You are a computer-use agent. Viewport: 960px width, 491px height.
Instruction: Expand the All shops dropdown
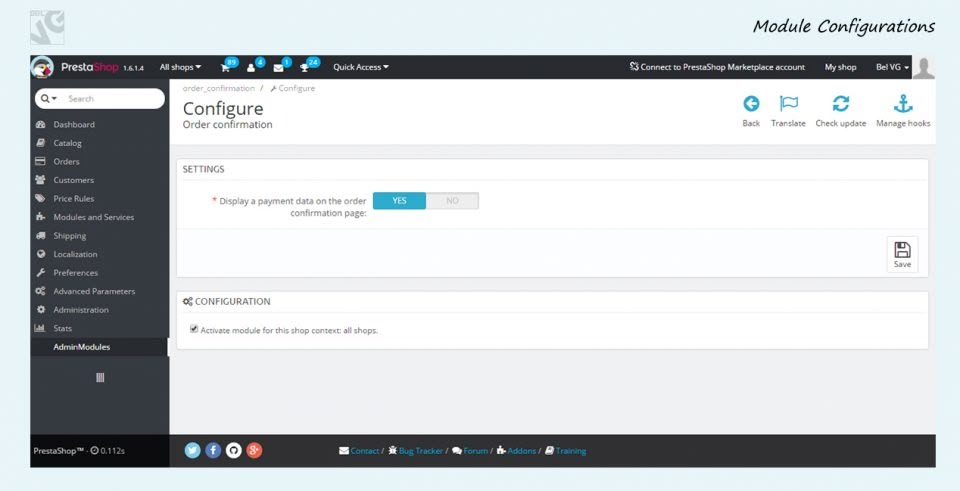pos(180,67)
